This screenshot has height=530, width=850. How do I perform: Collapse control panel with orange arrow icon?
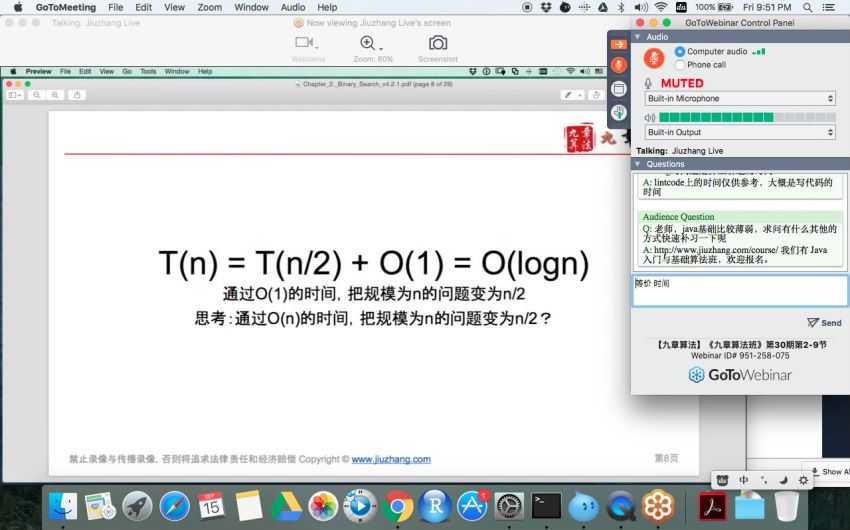[619, 44]
